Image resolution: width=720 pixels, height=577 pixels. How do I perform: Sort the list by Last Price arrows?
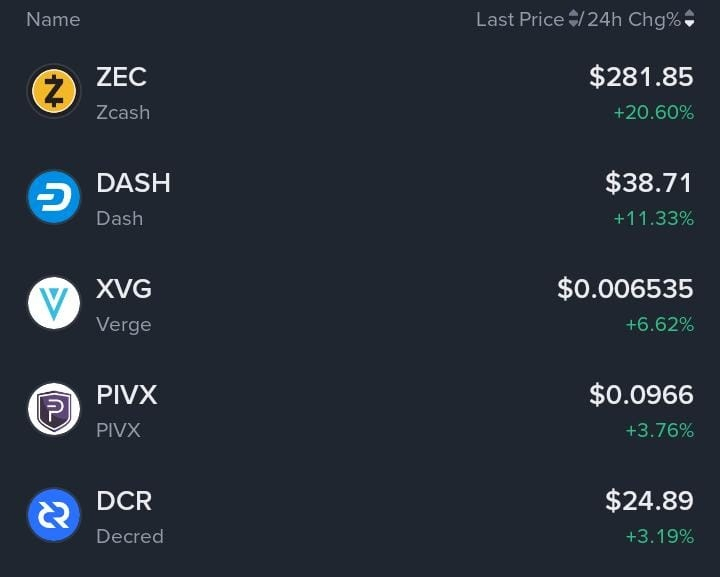pyautogui.click(x=574, y=19)
